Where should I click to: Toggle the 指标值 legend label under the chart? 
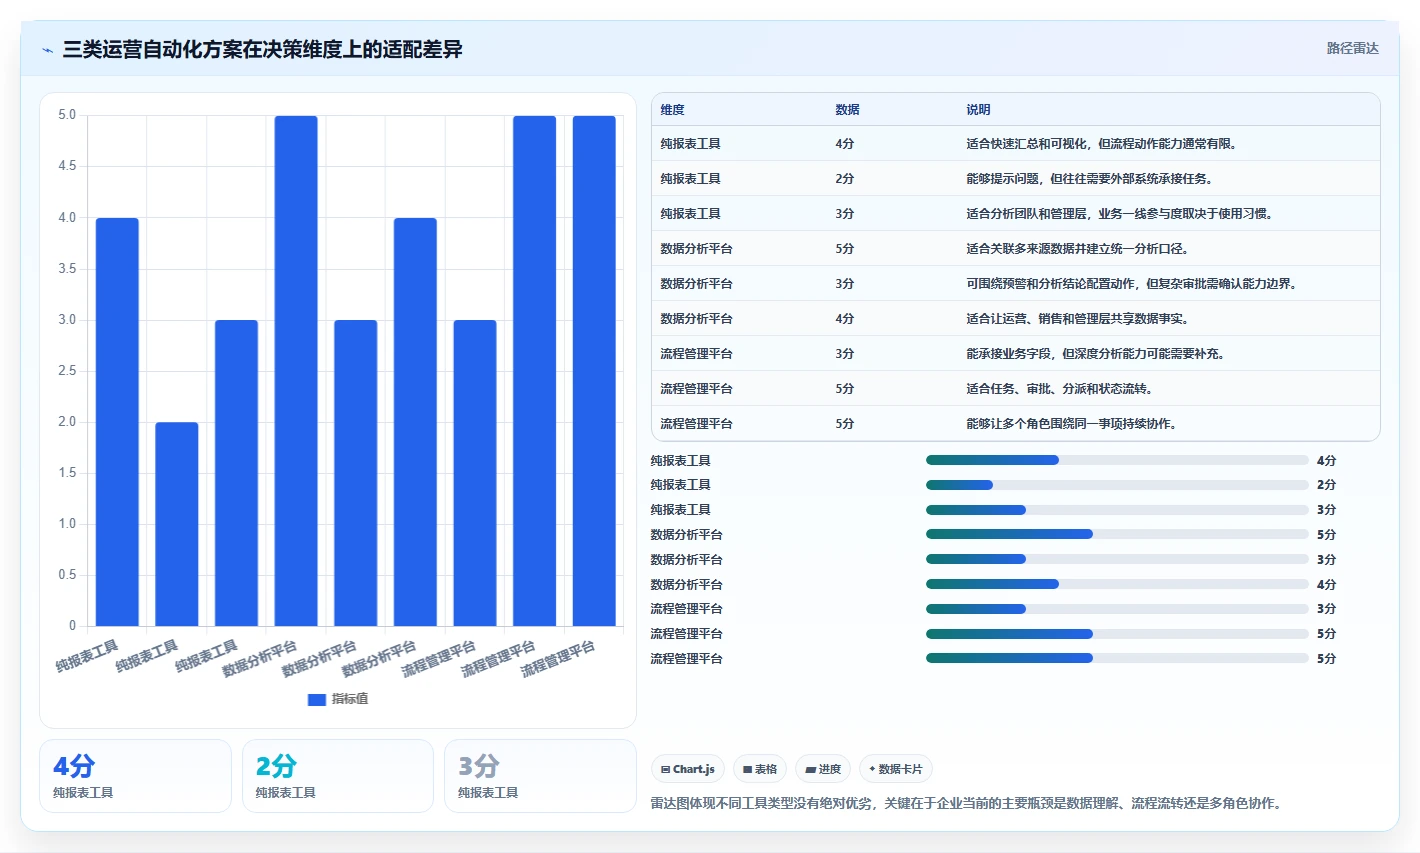350,699
